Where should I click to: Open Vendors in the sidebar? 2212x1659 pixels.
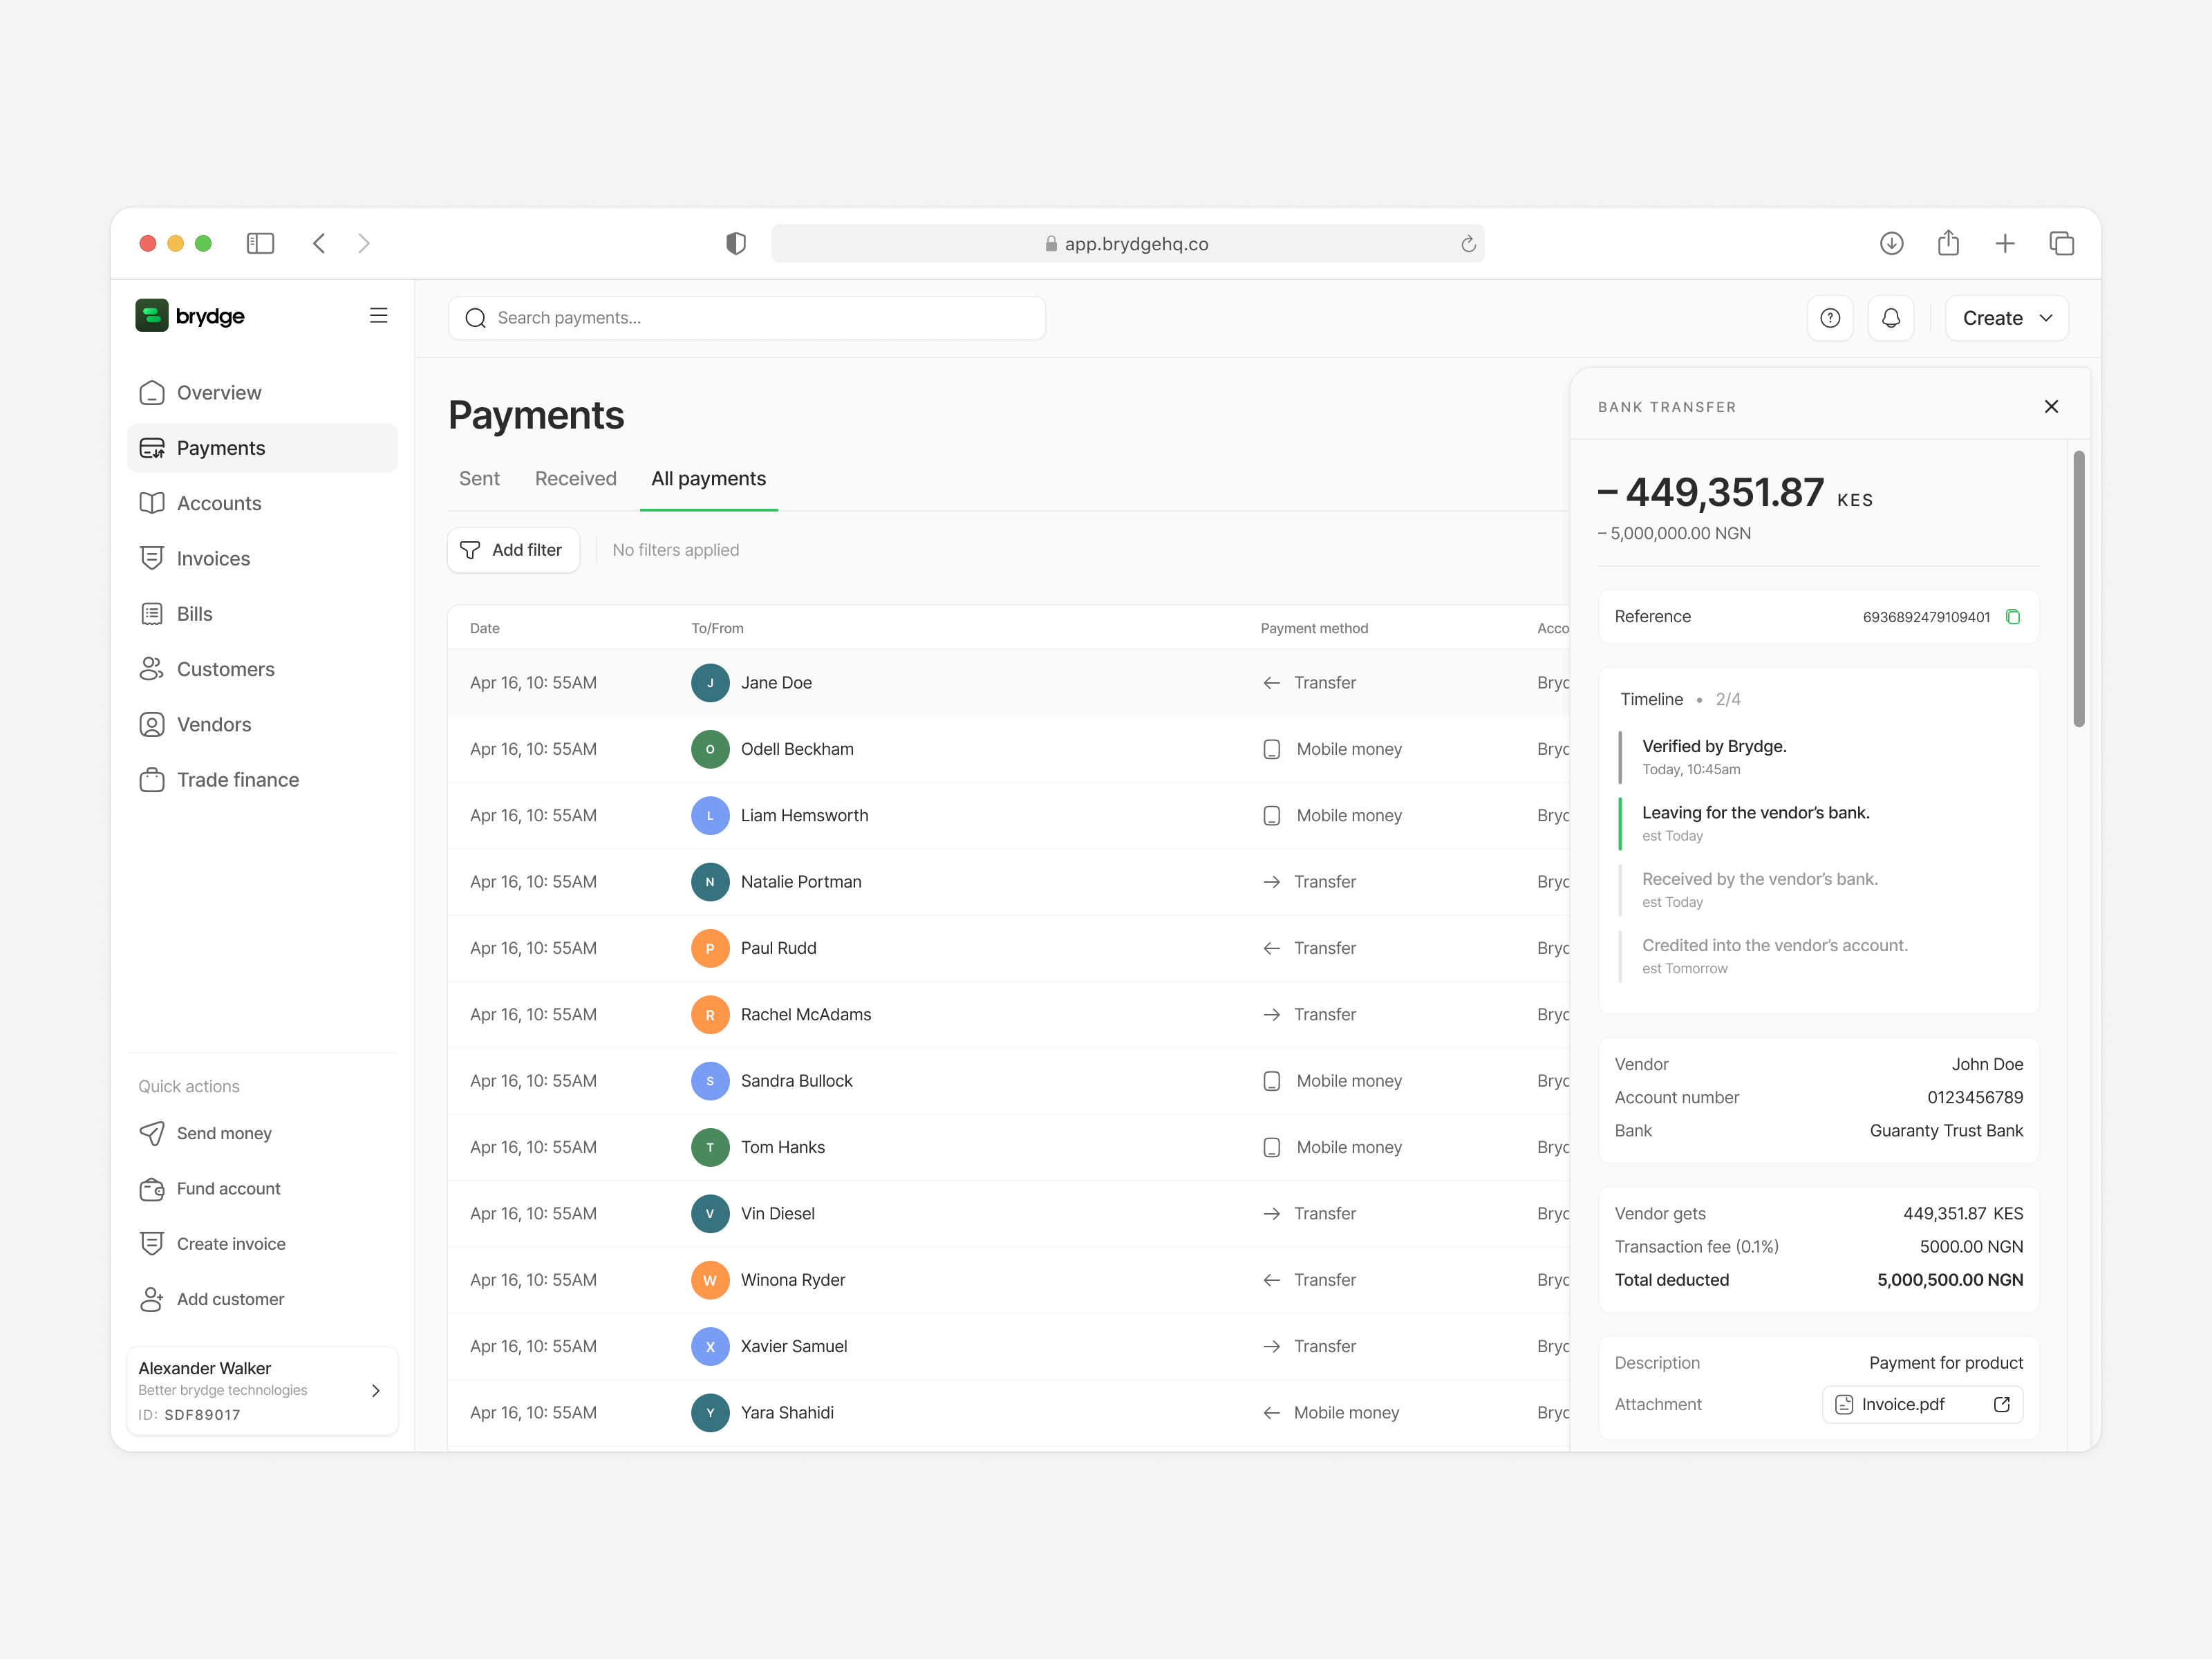213,724
